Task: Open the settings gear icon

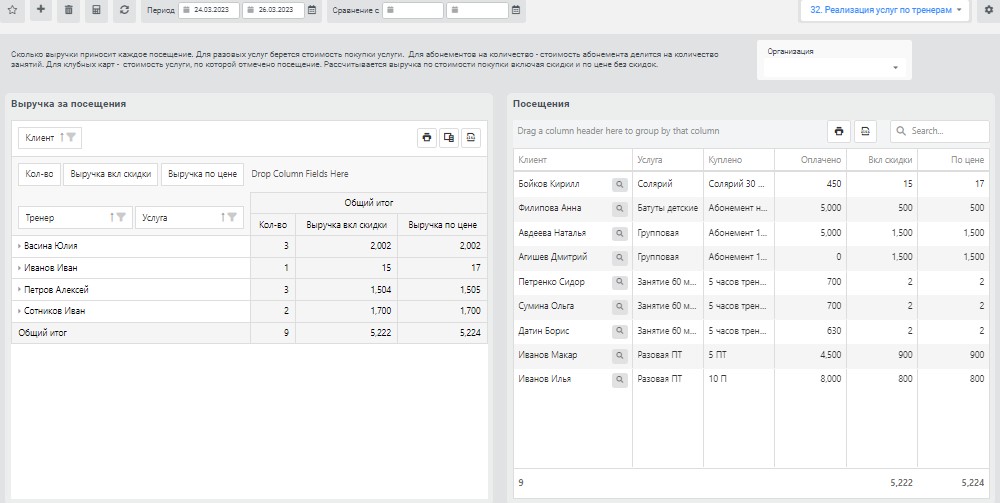Action: pos(989,10)
